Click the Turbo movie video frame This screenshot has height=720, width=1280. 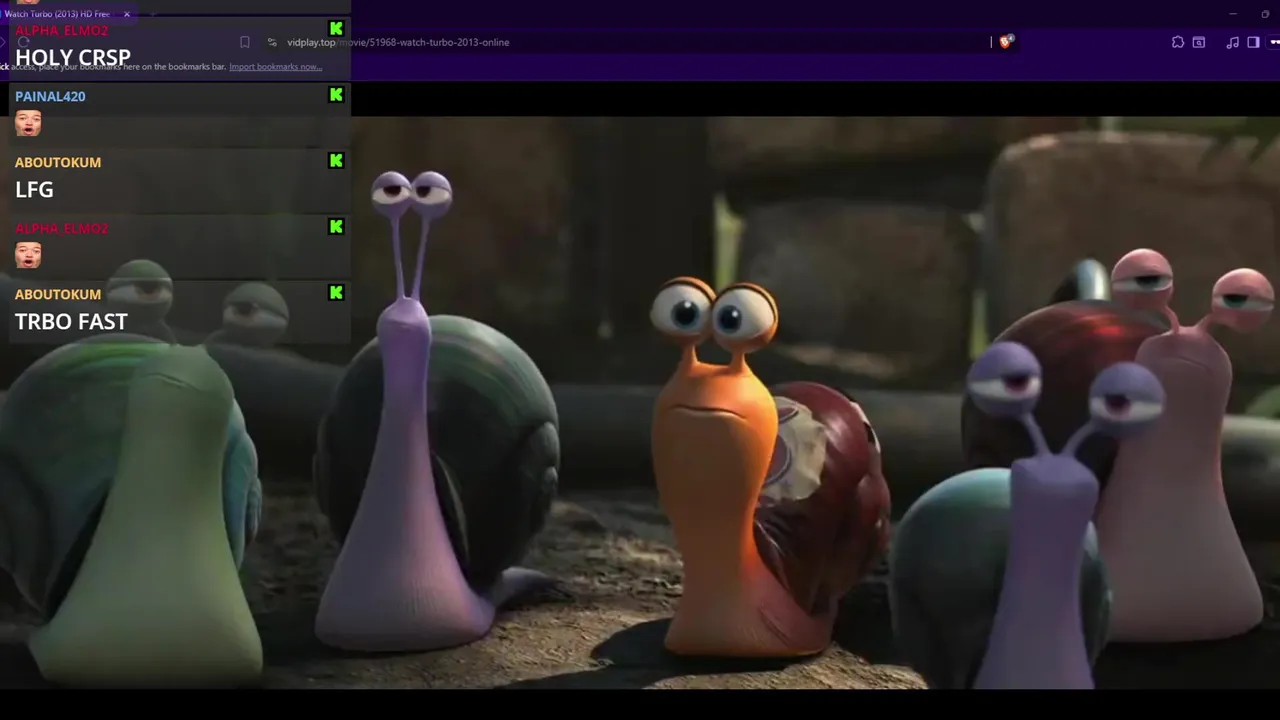(640, 402)
